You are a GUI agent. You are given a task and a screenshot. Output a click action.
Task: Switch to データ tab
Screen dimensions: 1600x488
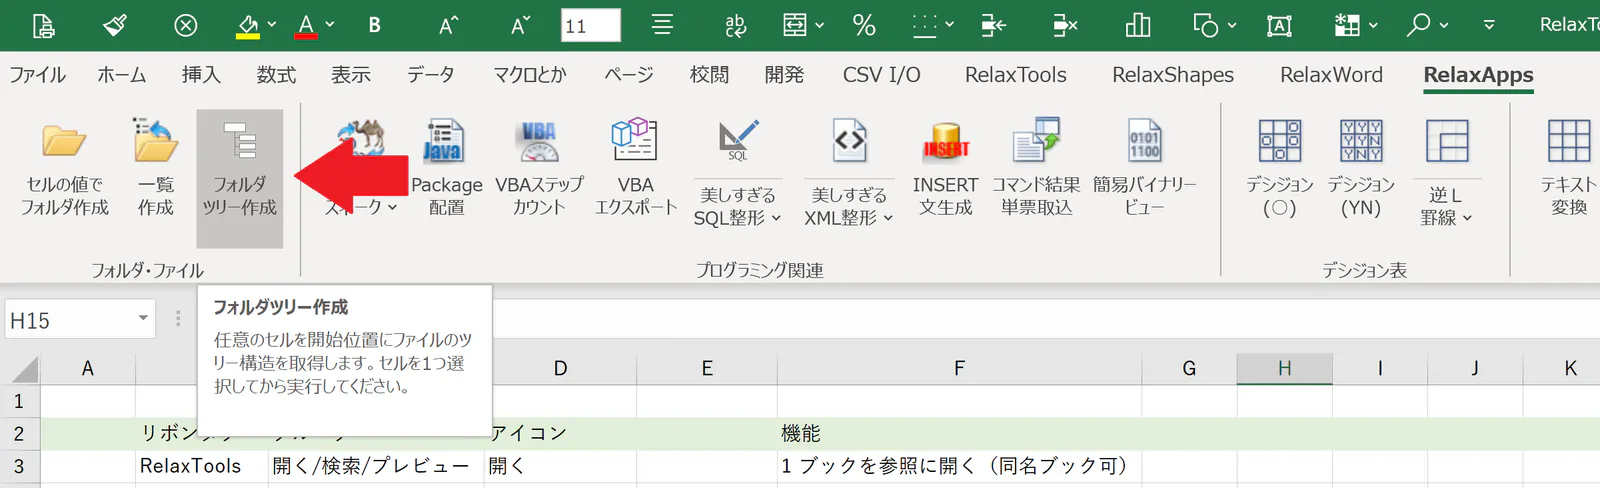point(431,75)
